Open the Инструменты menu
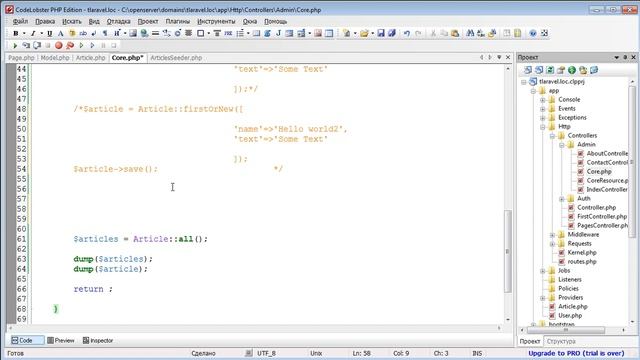This screenshot has width=640, height=360. 216,21
